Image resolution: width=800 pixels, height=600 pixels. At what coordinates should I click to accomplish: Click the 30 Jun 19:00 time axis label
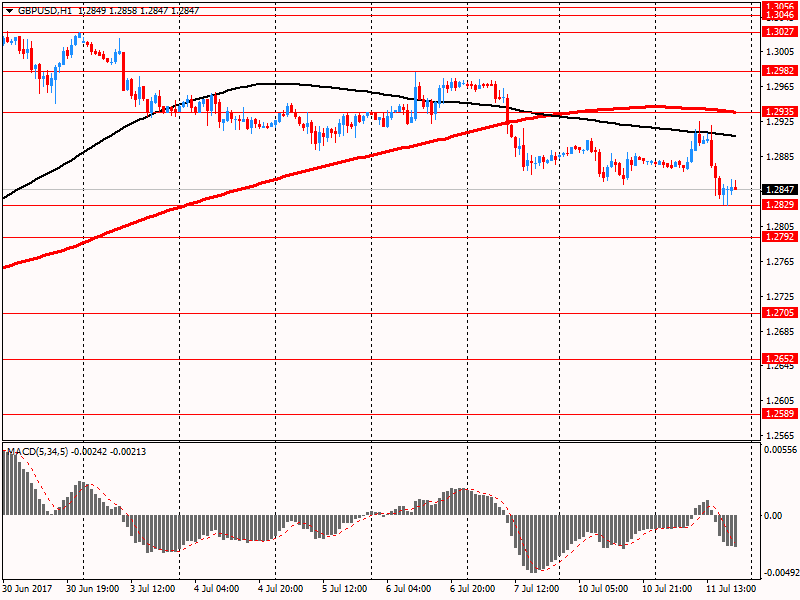click(92, 589)
